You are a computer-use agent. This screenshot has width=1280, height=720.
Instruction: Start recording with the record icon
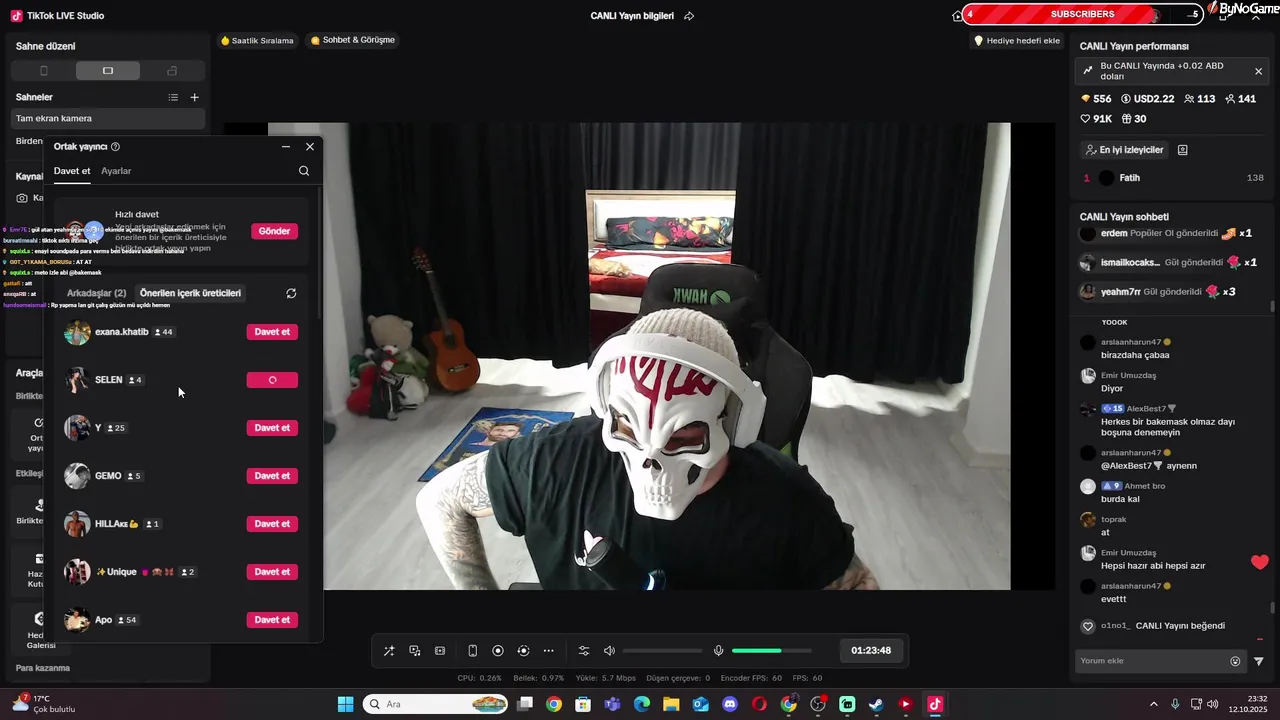[x=498, y=651]
